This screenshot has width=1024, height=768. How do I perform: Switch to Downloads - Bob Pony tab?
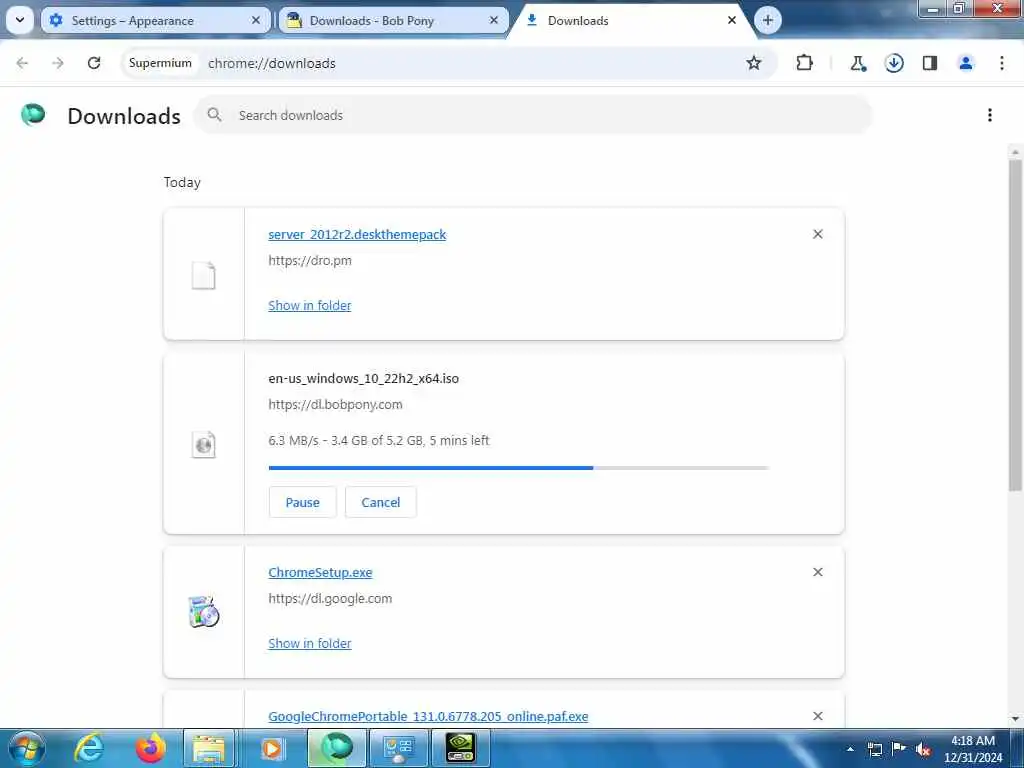tap(393, 20)
